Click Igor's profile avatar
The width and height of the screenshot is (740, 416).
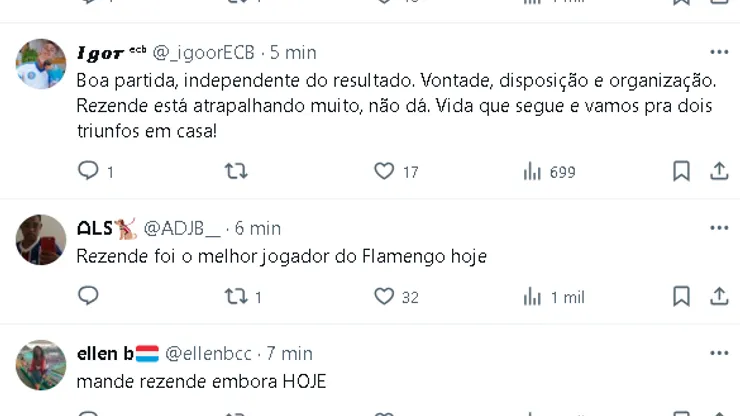[41, 64]
